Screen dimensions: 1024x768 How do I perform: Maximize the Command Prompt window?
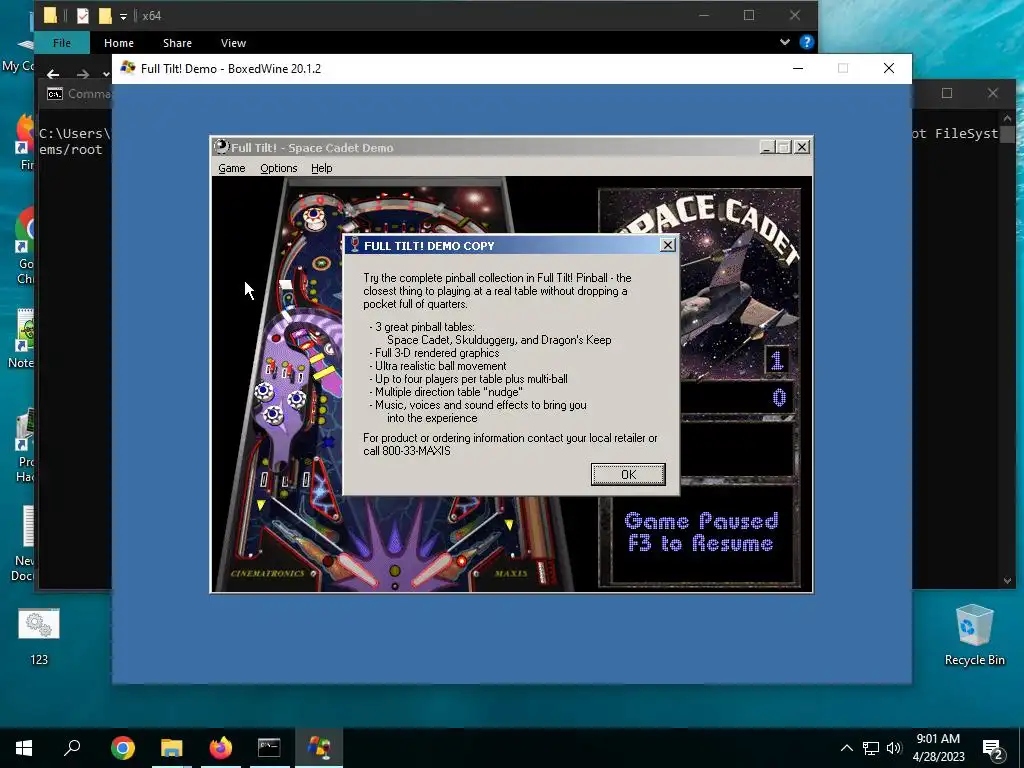[947, 93]
